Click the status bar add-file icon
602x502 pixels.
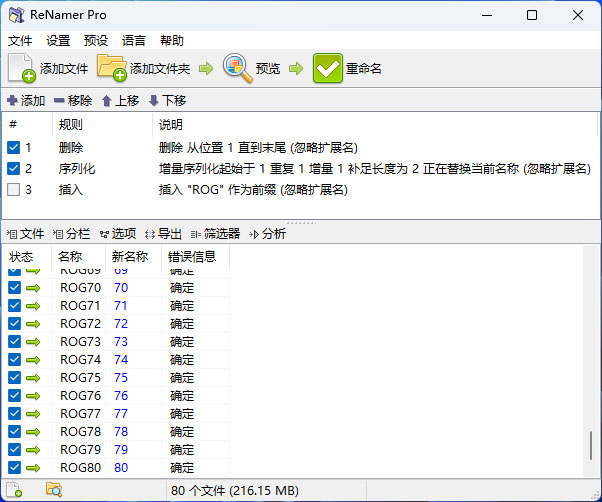click(x=14, y=490)
